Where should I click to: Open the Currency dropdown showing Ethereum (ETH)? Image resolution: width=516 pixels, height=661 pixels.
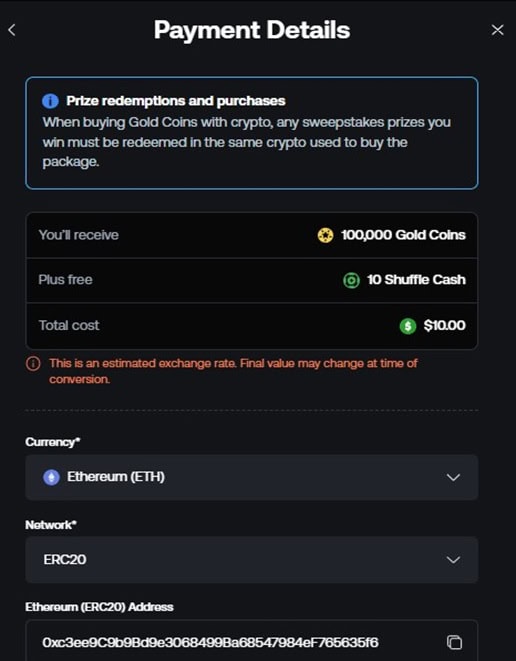[252, 477]
